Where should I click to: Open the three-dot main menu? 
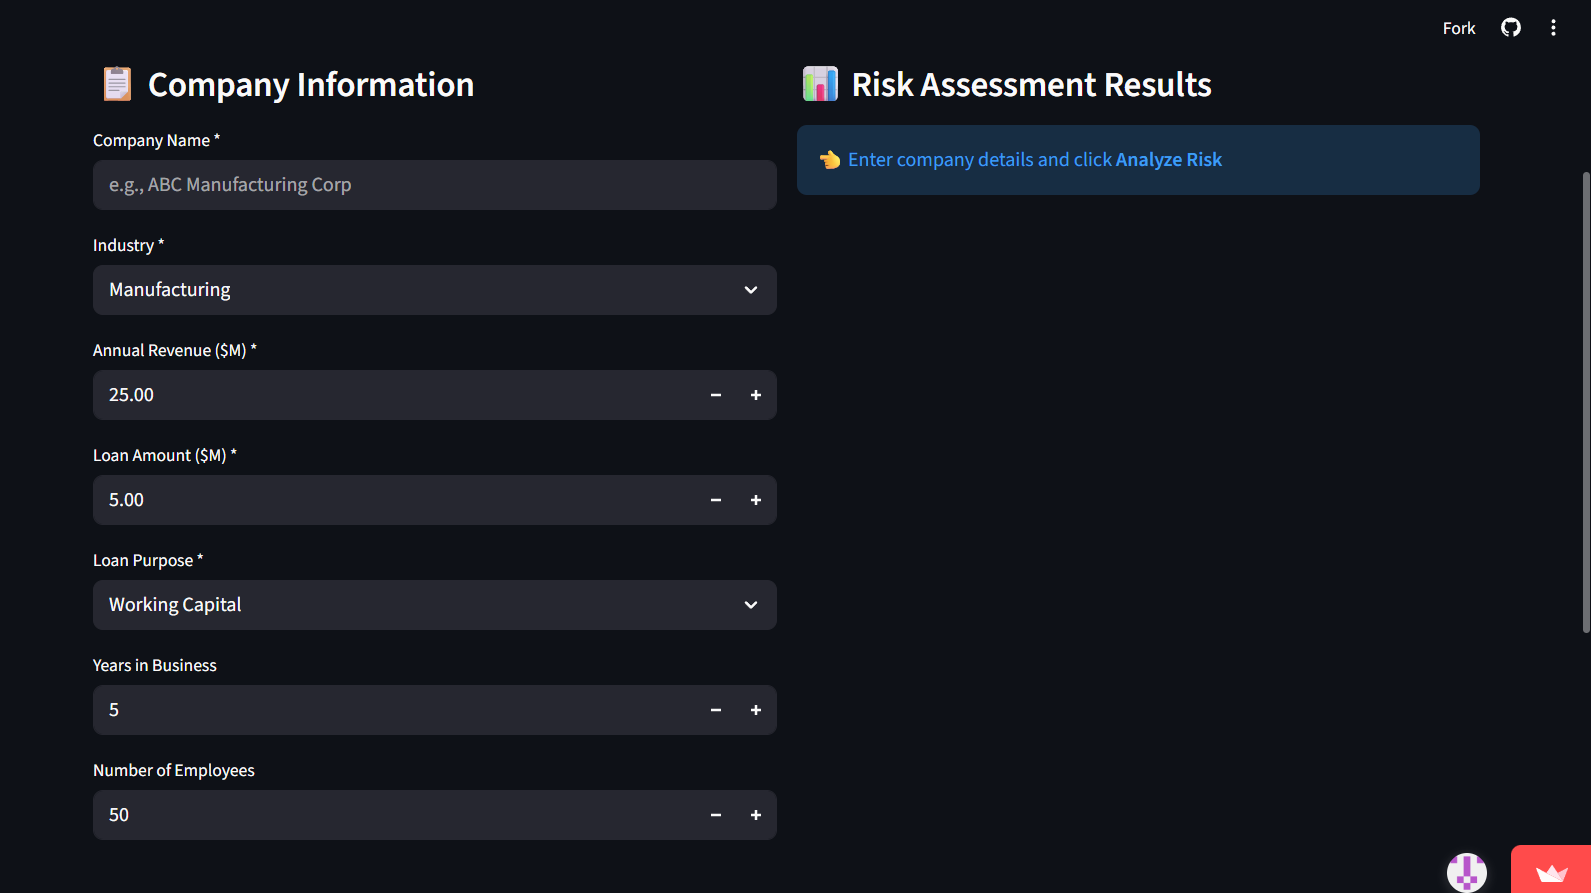pos(1553,28)
